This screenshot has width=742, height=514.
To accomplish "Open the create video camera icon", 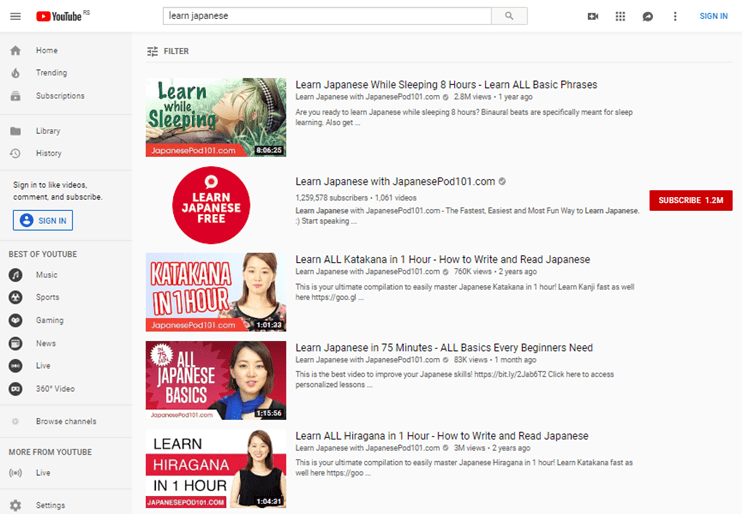I will [x=593, y=16].
